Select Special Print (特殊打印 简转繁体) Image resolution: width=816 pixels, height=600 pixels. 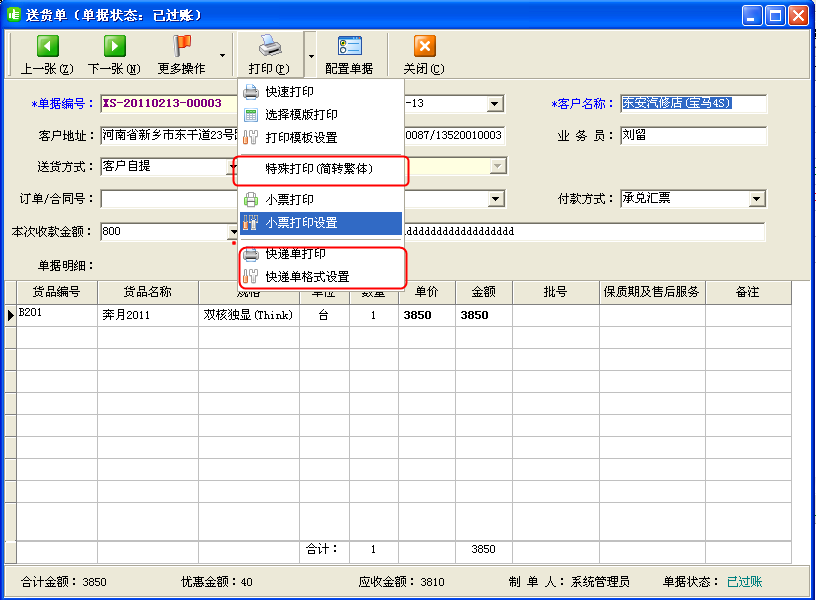pos(320,170)
